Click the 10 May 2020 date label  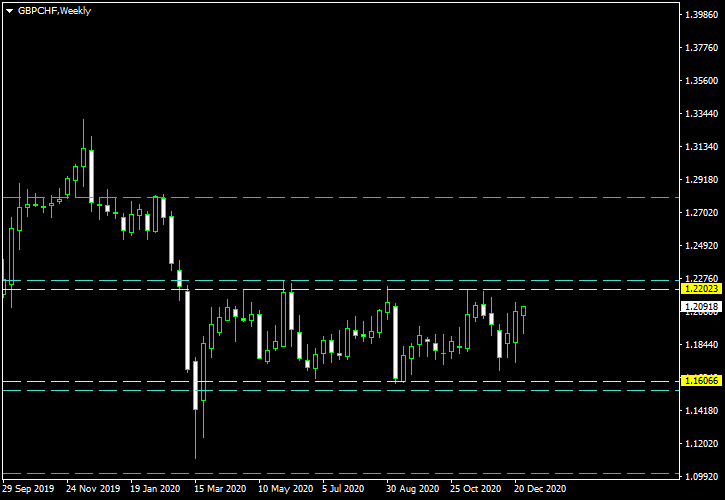(x=285, y=488)
